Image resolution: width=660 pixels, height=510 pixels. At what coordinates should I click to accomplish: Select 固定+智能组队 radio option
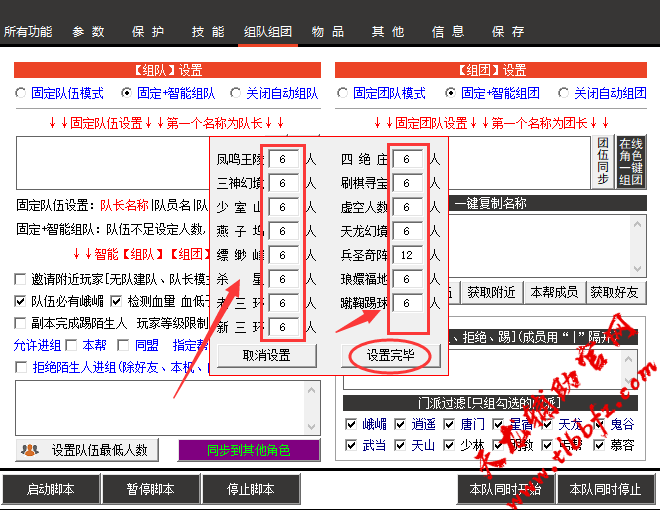pos(126,93)
